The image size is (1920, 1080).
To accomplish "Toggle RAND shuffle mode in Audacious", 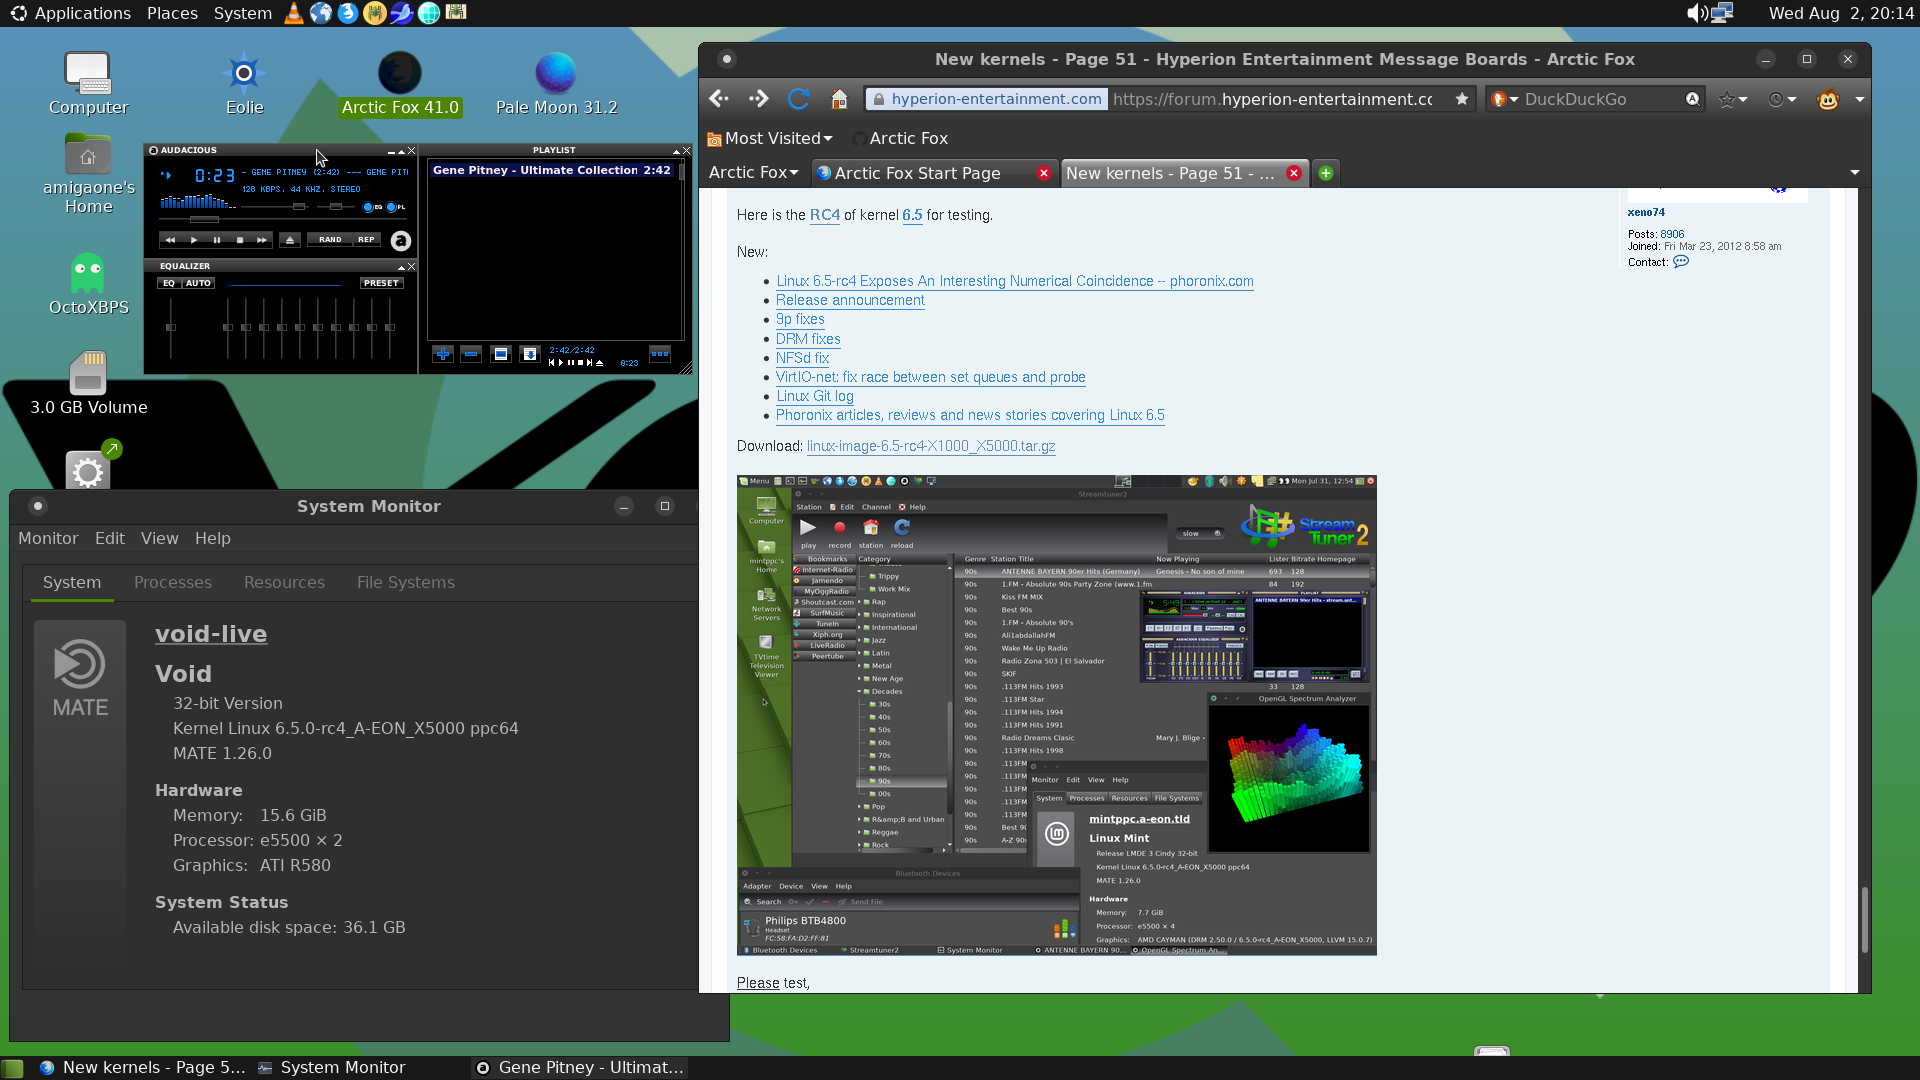I will (330, 240).
